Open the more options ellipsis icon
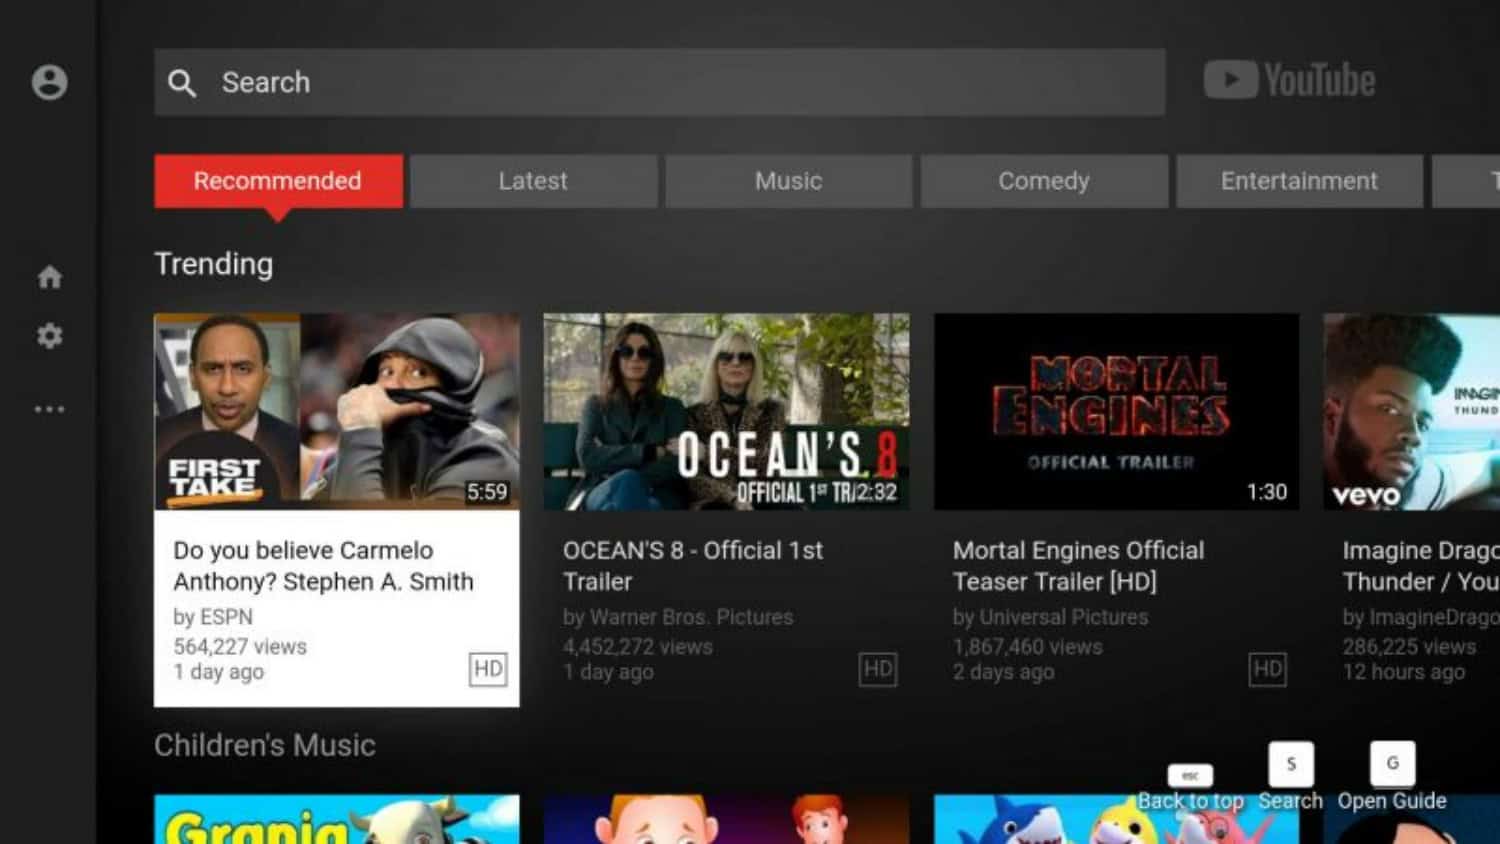 (49, 409)
